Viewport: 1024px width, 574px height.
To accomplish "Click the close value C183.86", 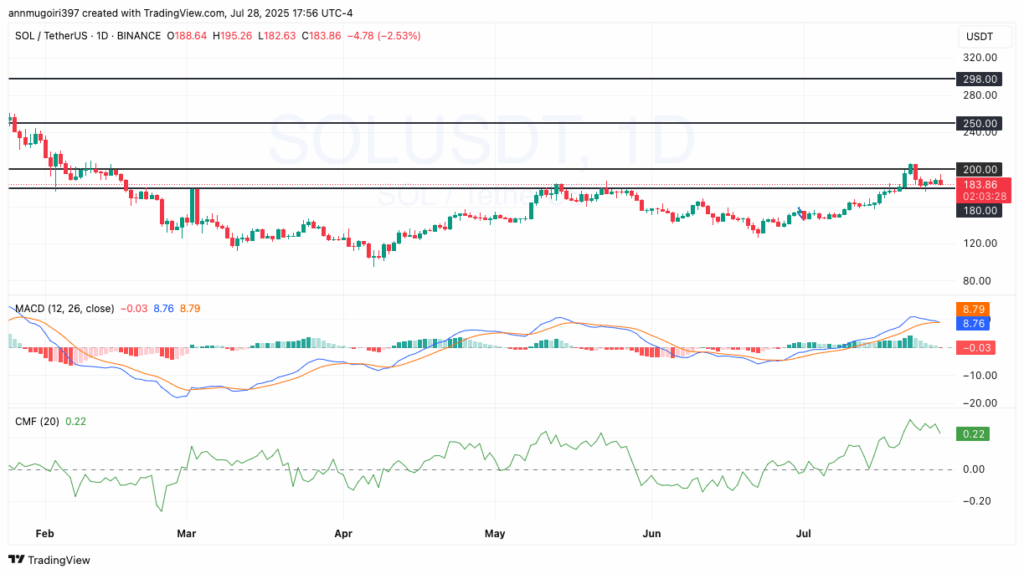I will click(321, 36).
